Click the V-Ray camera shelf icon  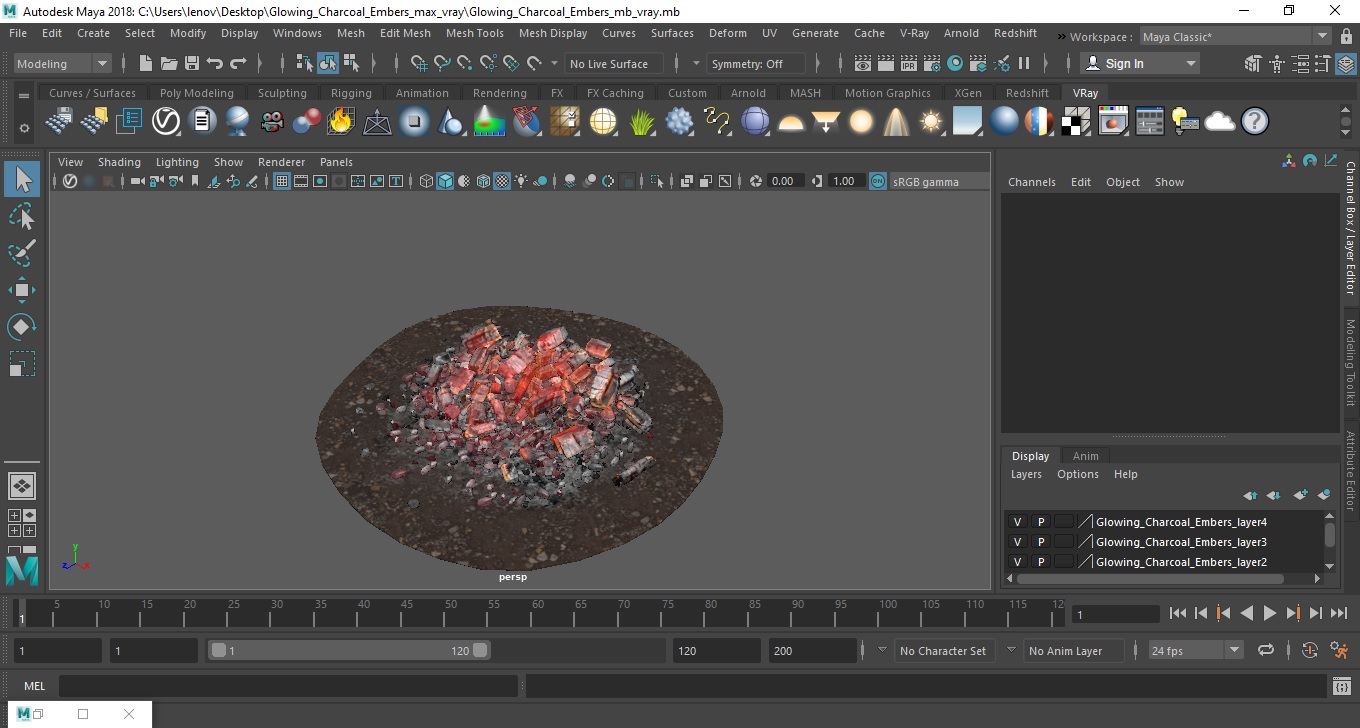272,122
